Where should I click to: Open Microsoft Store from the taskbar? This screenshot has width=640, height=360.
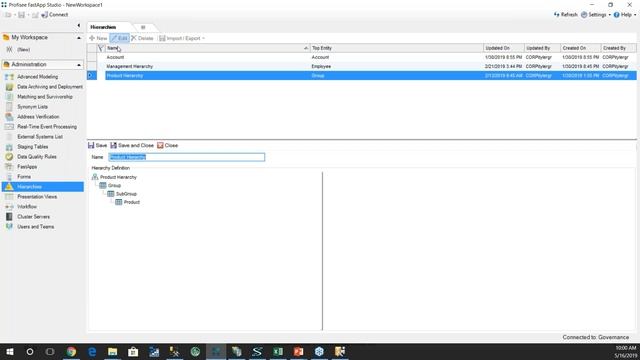[x=133, y=351]
